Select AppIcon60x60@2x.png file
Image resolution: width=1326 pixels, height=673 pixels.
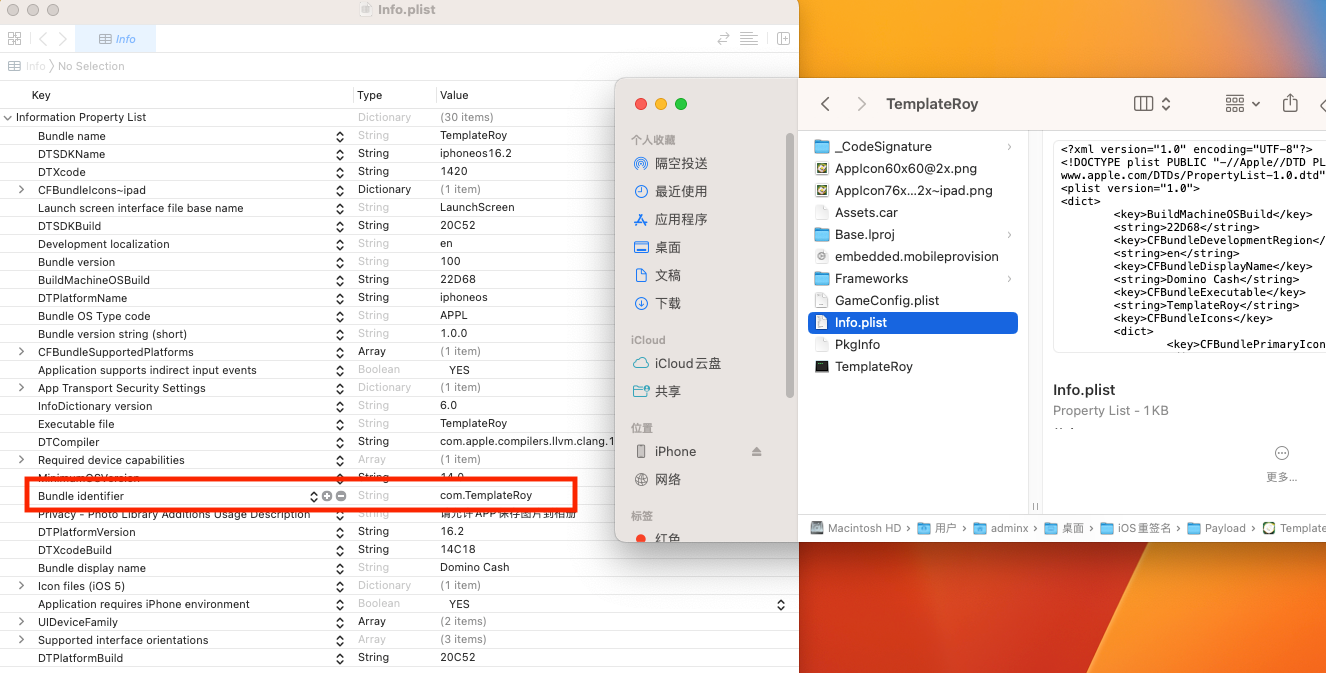tap(912, 168)
